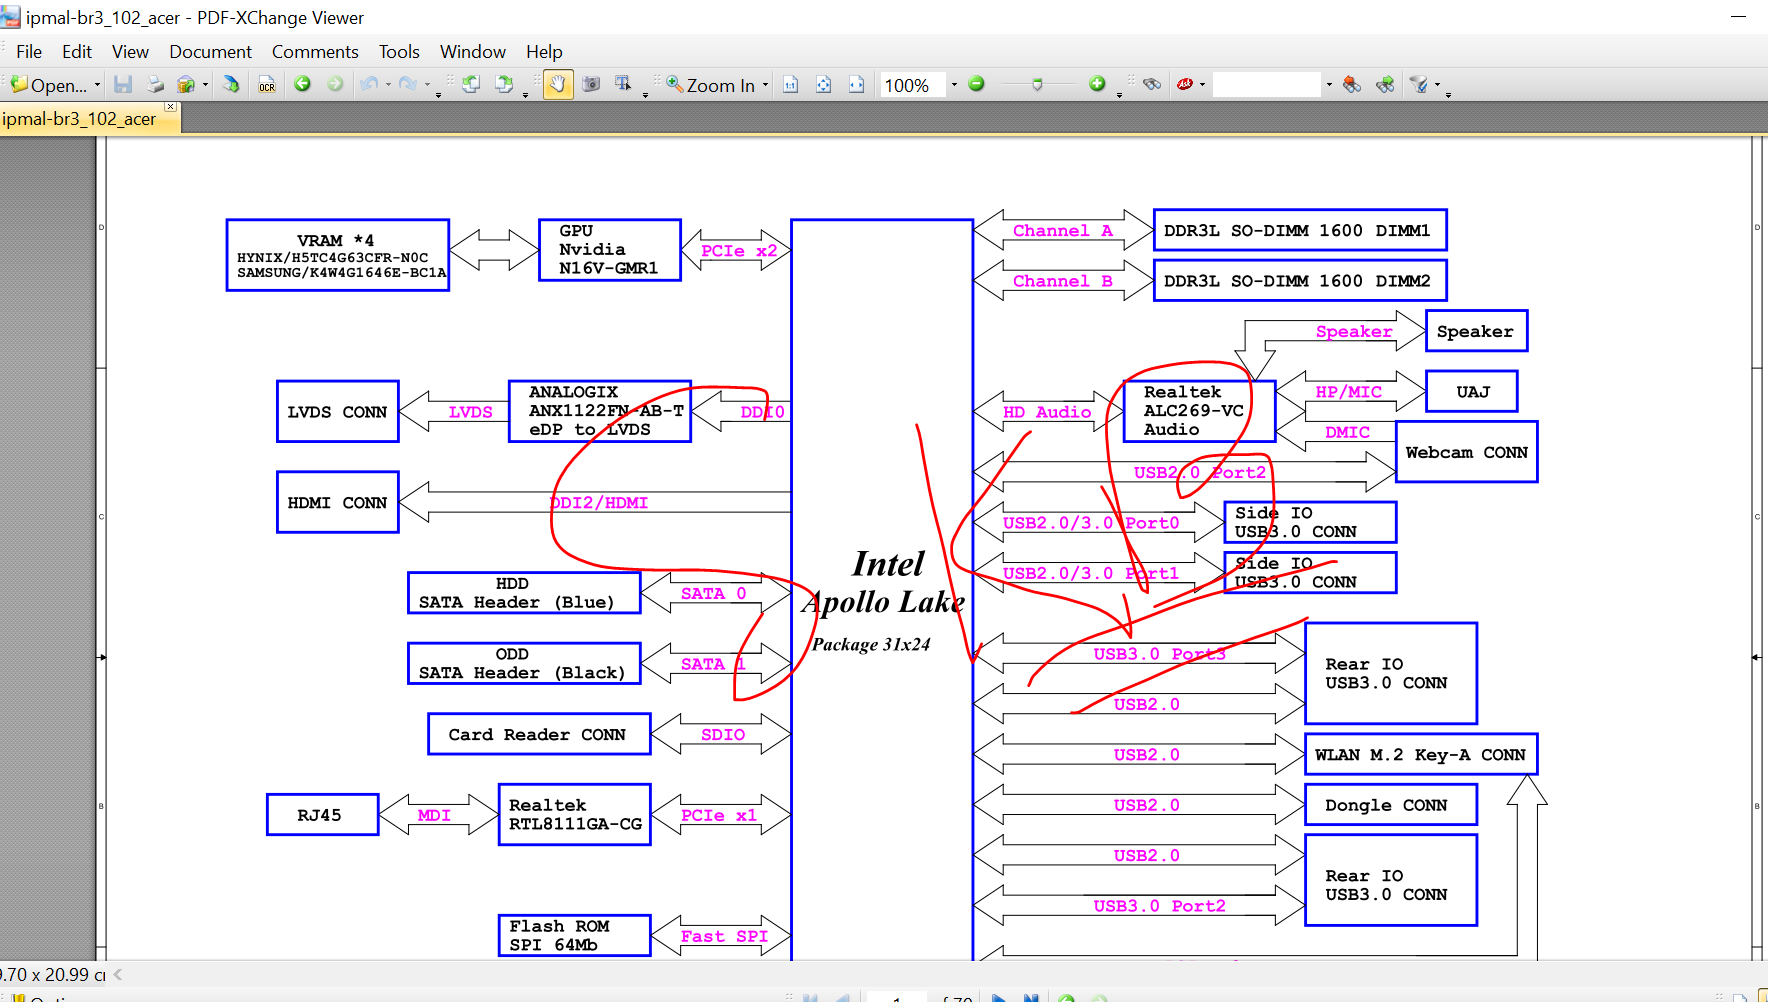Open the search options filter dropdown
1768x1002 pixels.
1437,85
